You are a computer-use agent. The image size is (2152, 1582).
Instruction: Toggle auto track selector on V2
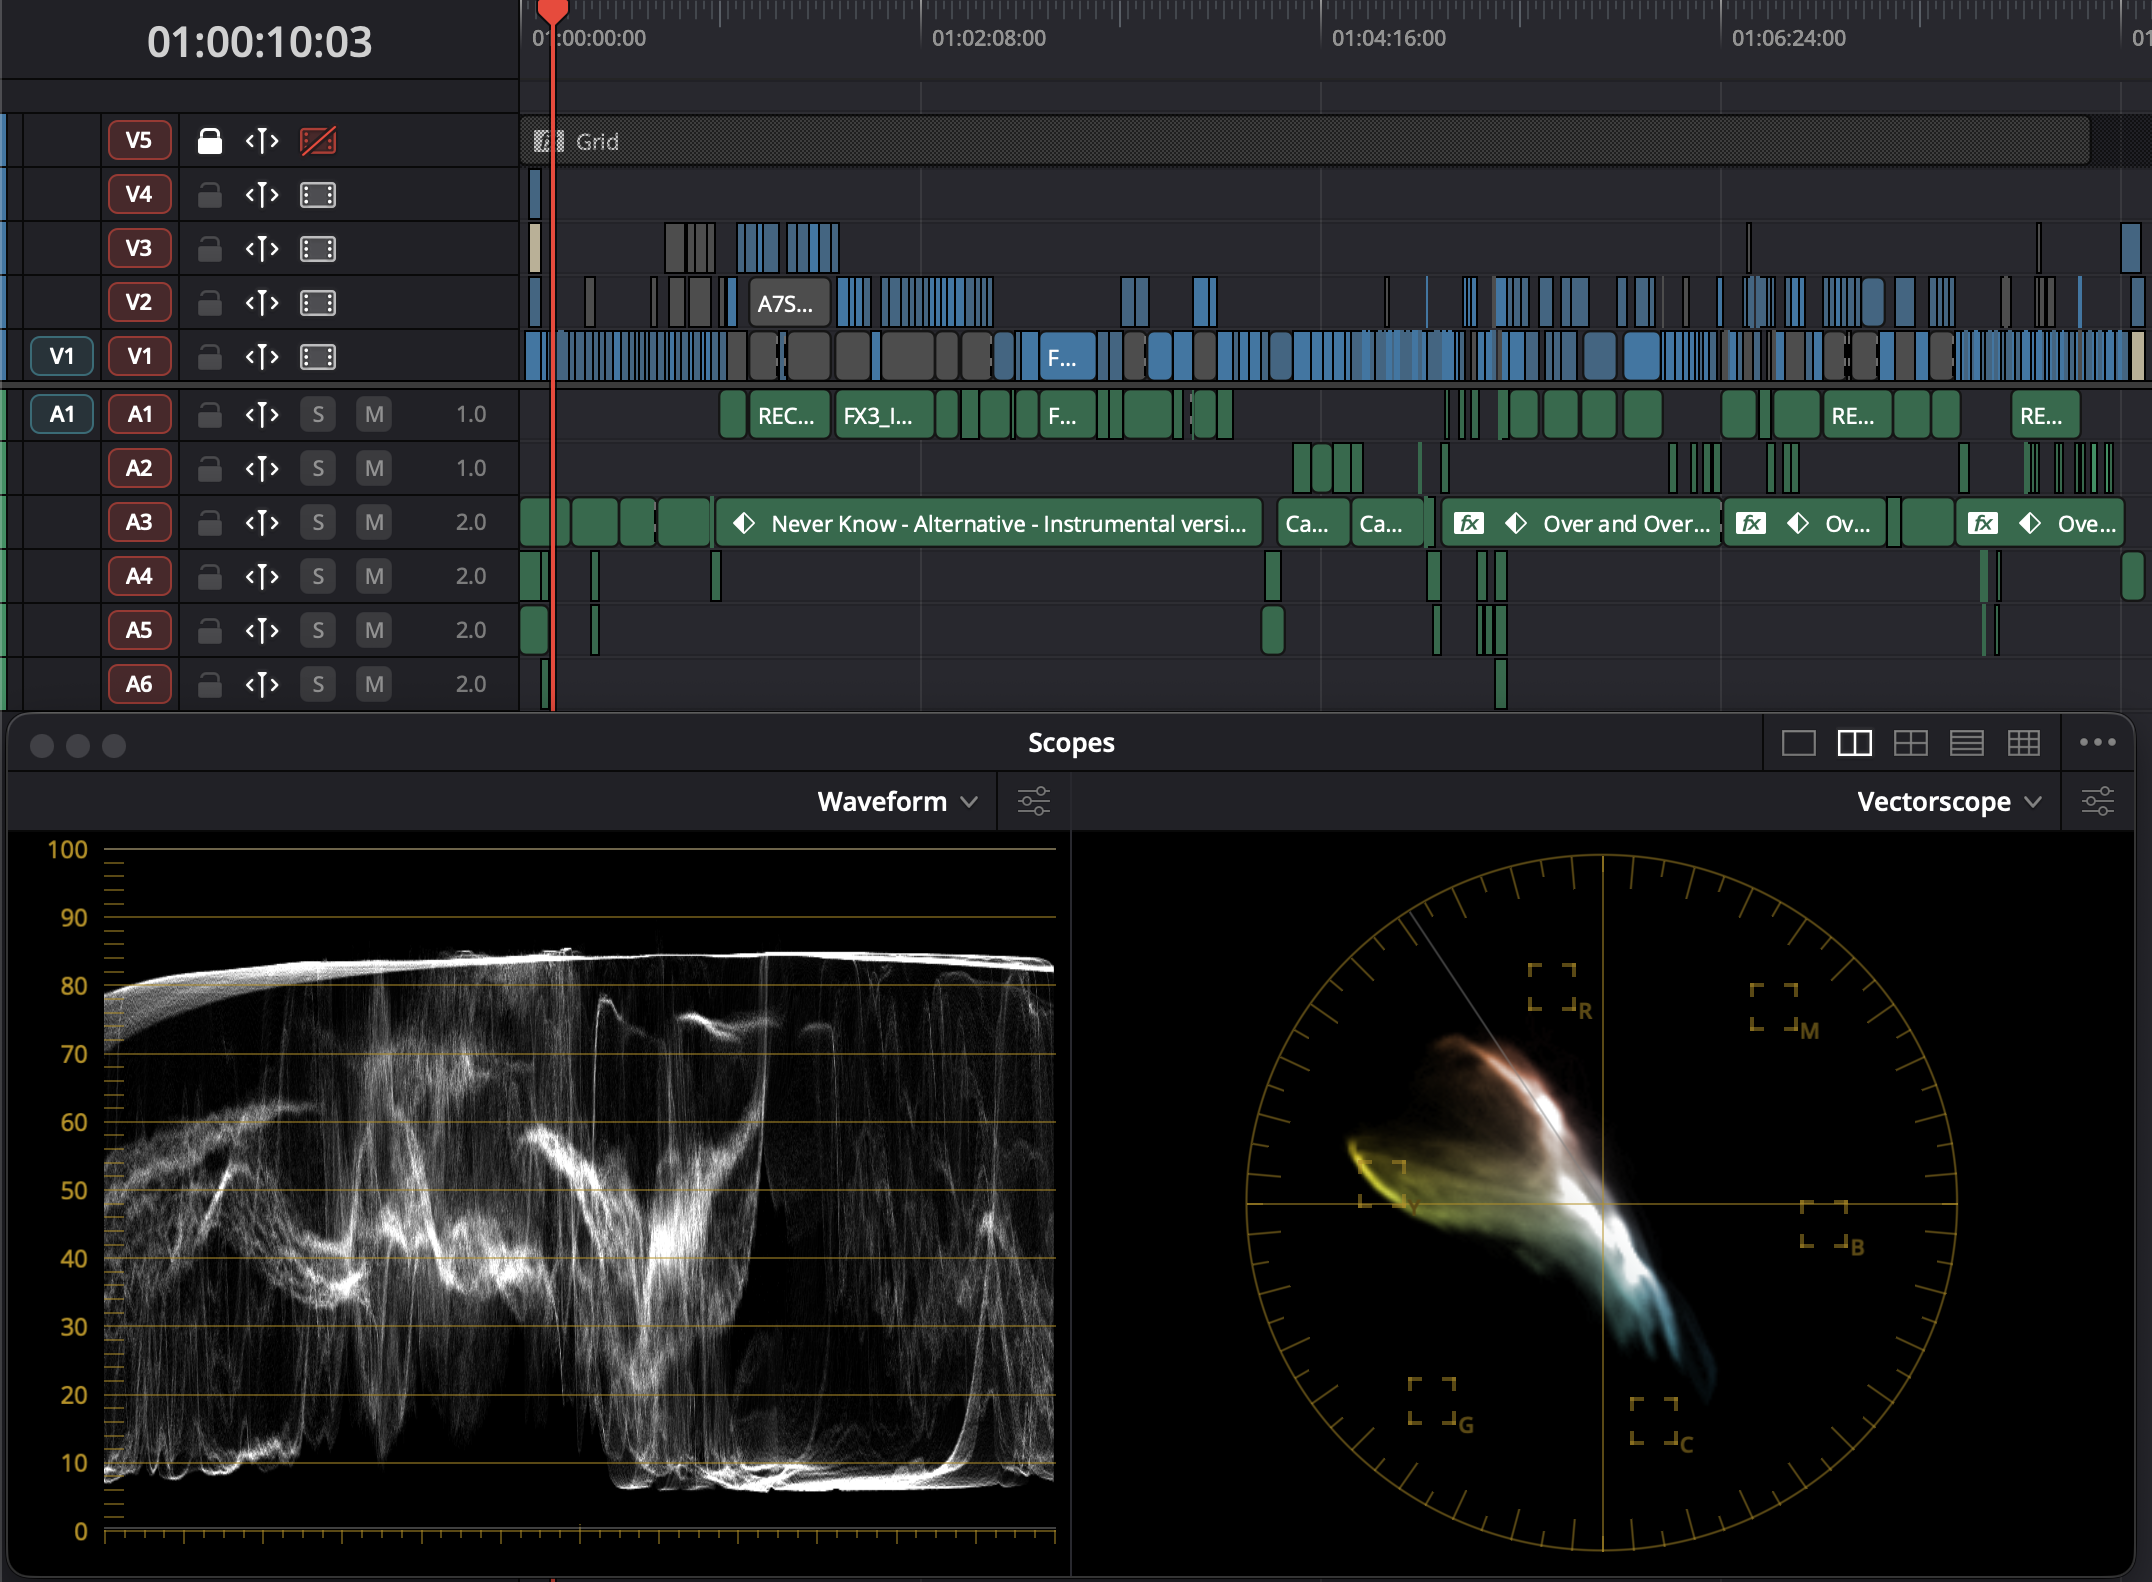click(x=262, y=303)
